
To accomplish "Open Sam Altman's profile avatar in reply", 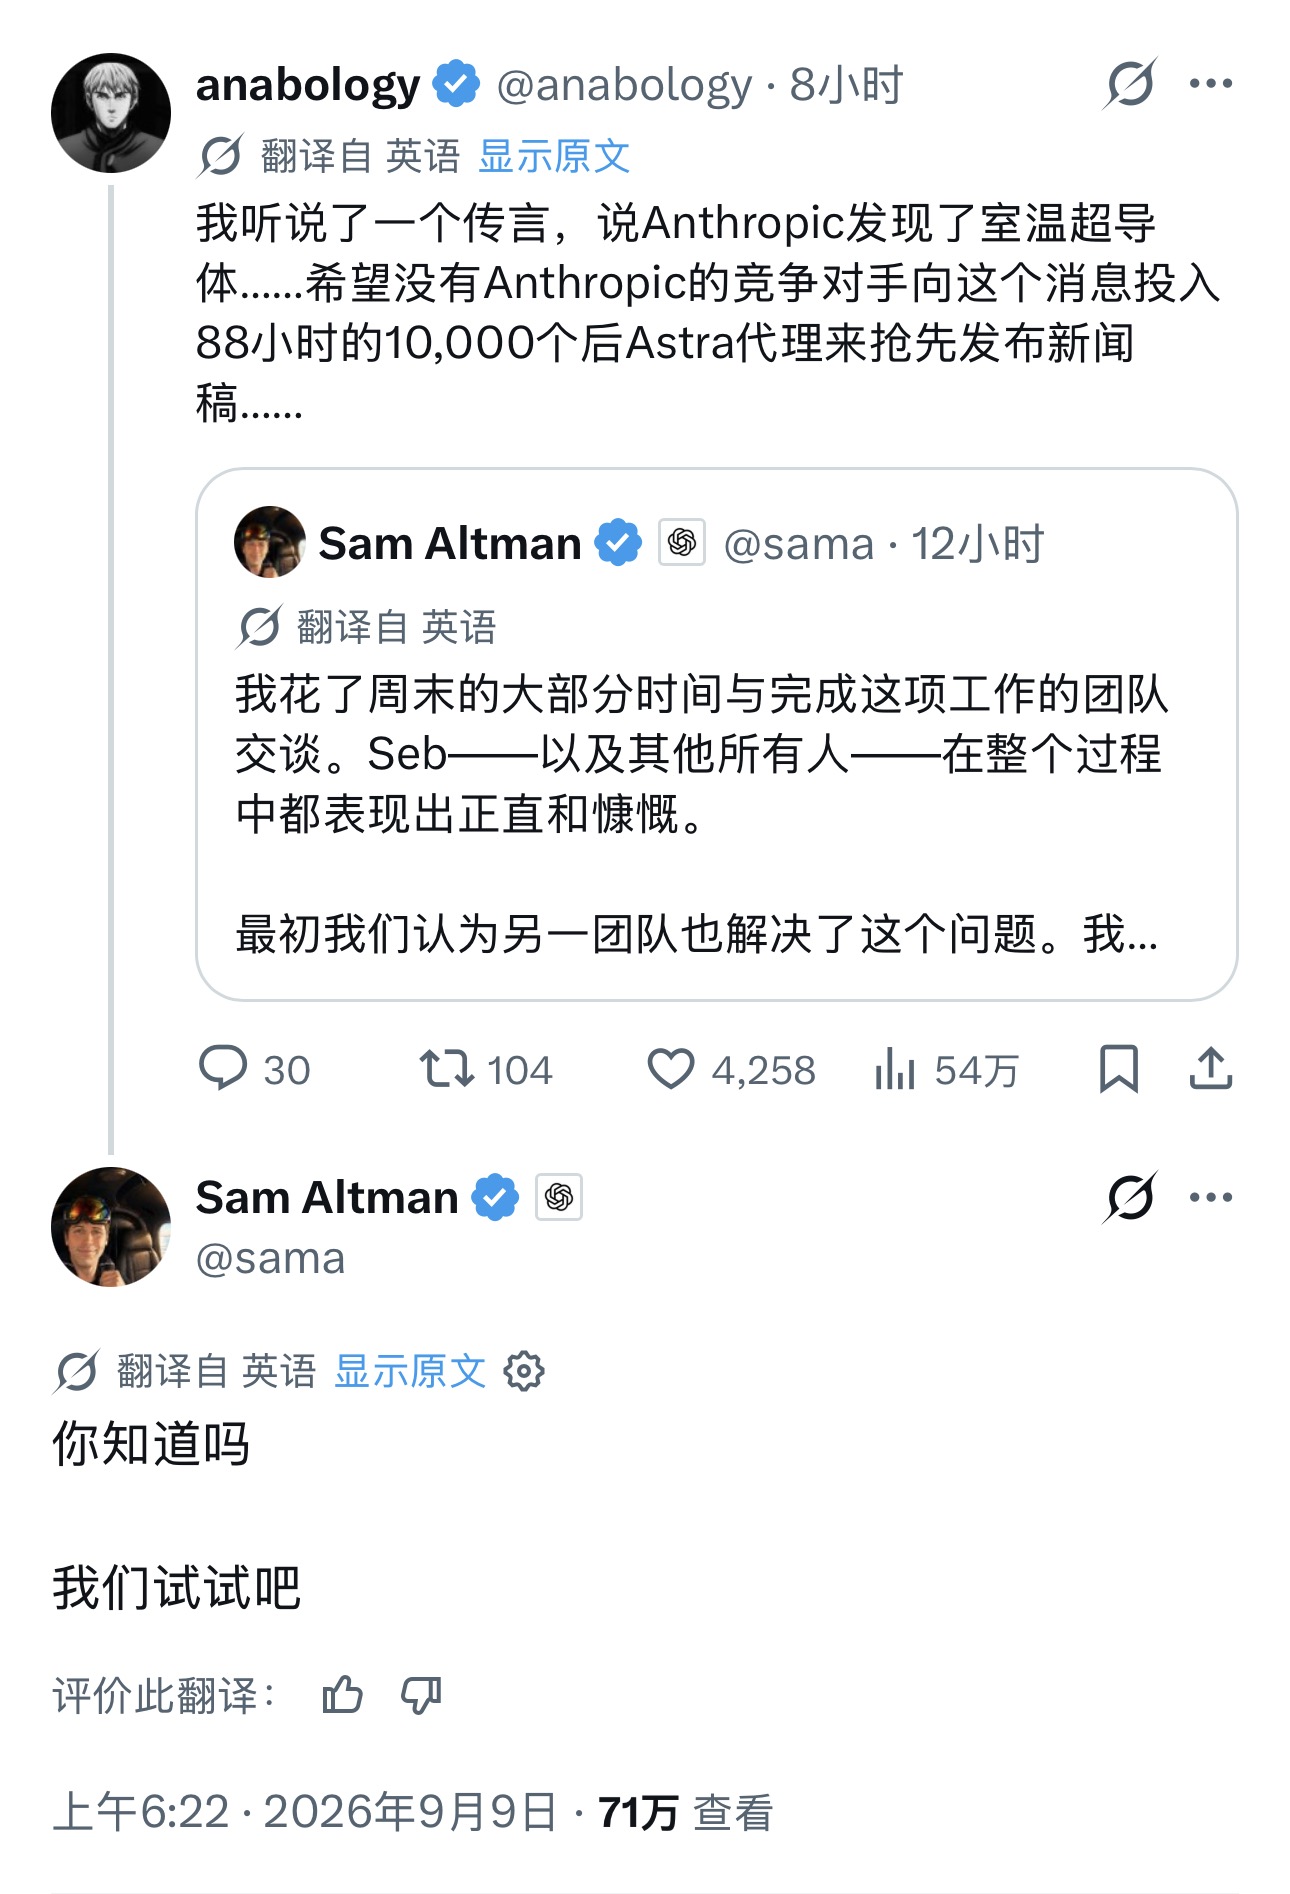I will 111,1227.
